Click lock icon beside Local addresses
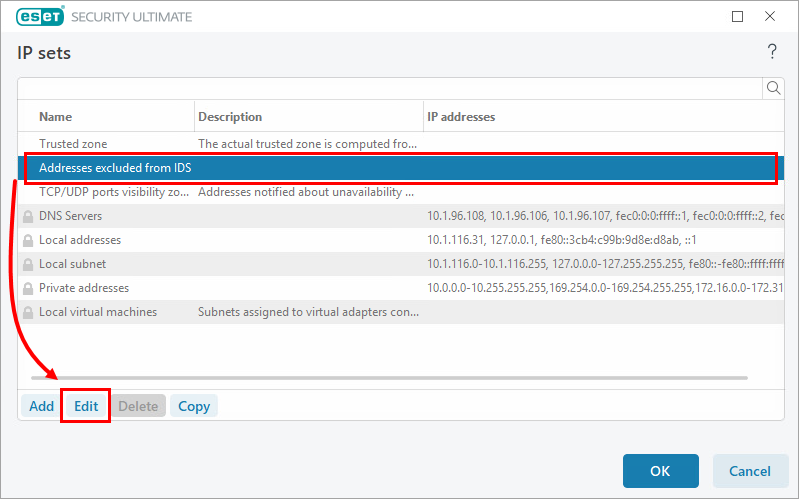Viewport: 799px width, 499px height. click(x=28, y=240)
